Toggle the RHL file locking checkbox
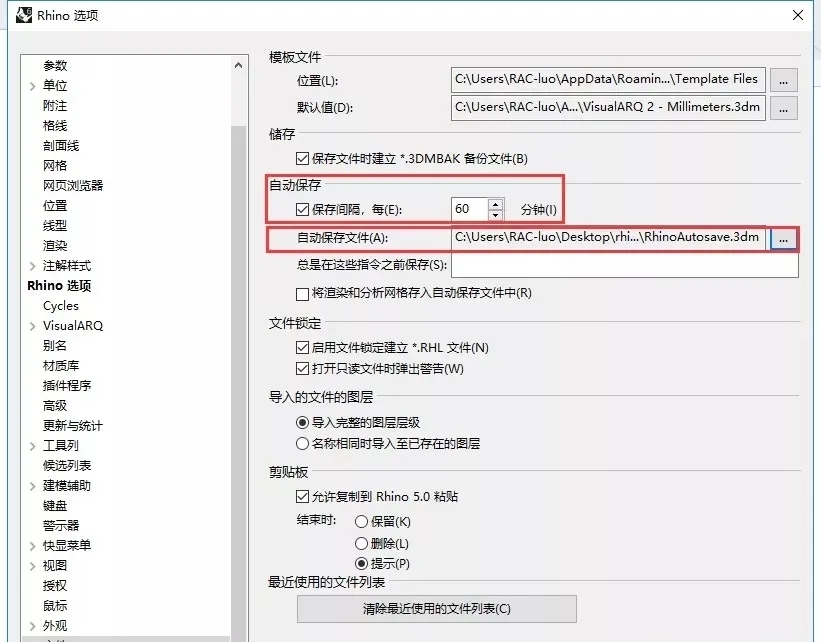The image size is (821, 642). [303, 348]
